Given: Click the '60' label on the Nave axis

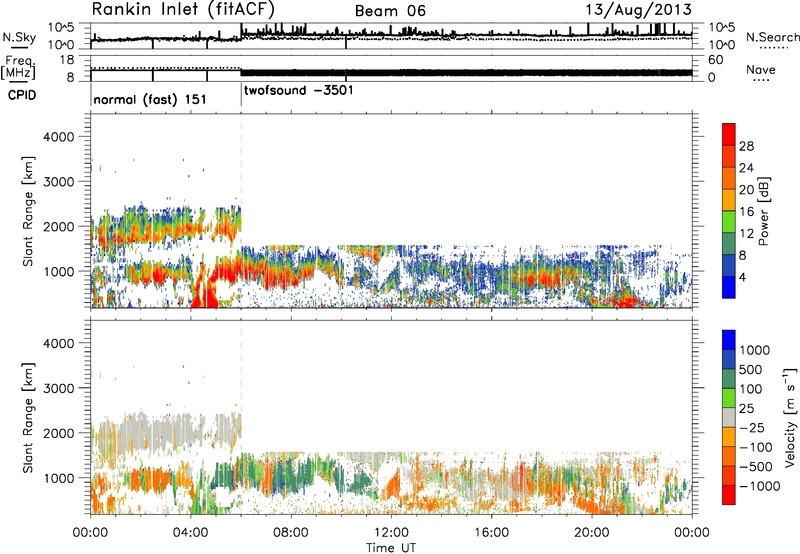Looking at the screenshot, I should pyautogui.click(x=715, y=60).
